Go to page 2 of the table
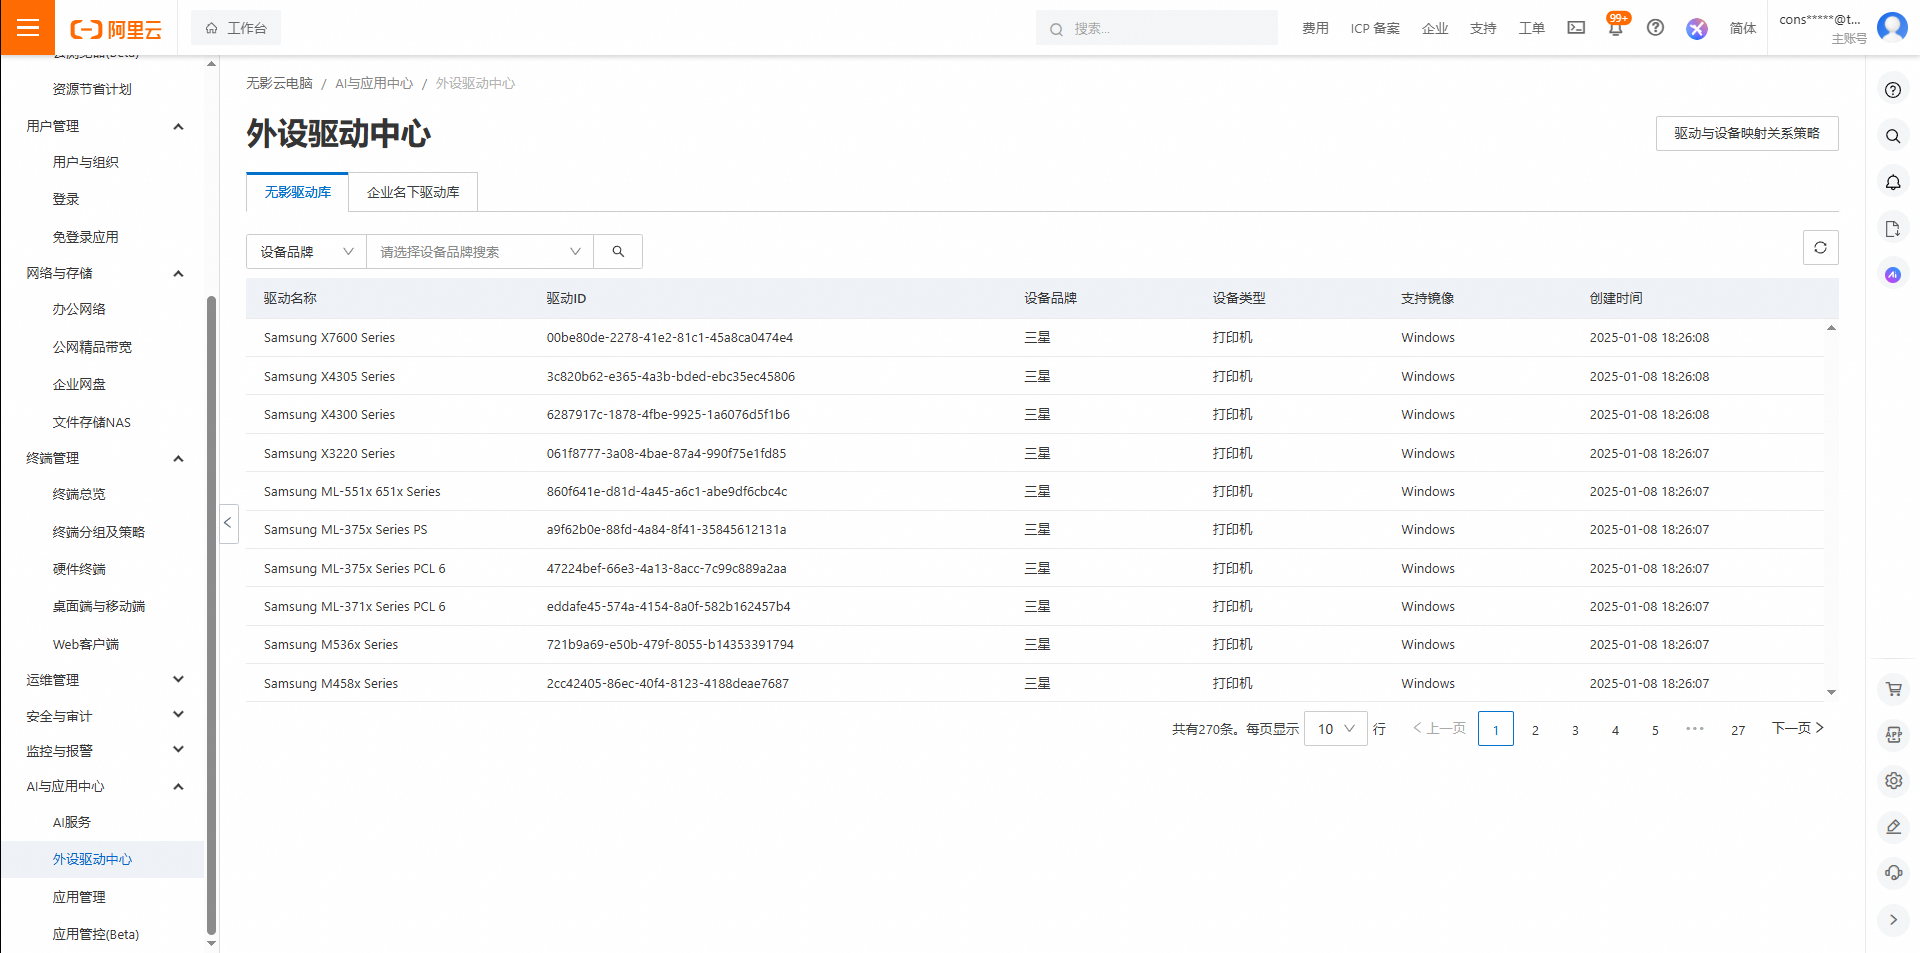The width and height of the screenshot is (1920, 953). [x=1535, y=730]
